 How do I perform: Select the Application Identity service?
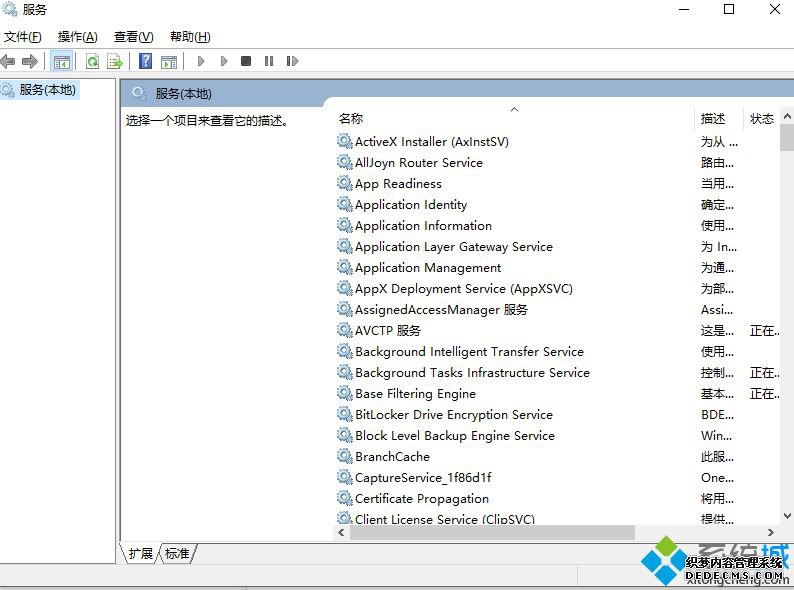coord(411,205)
